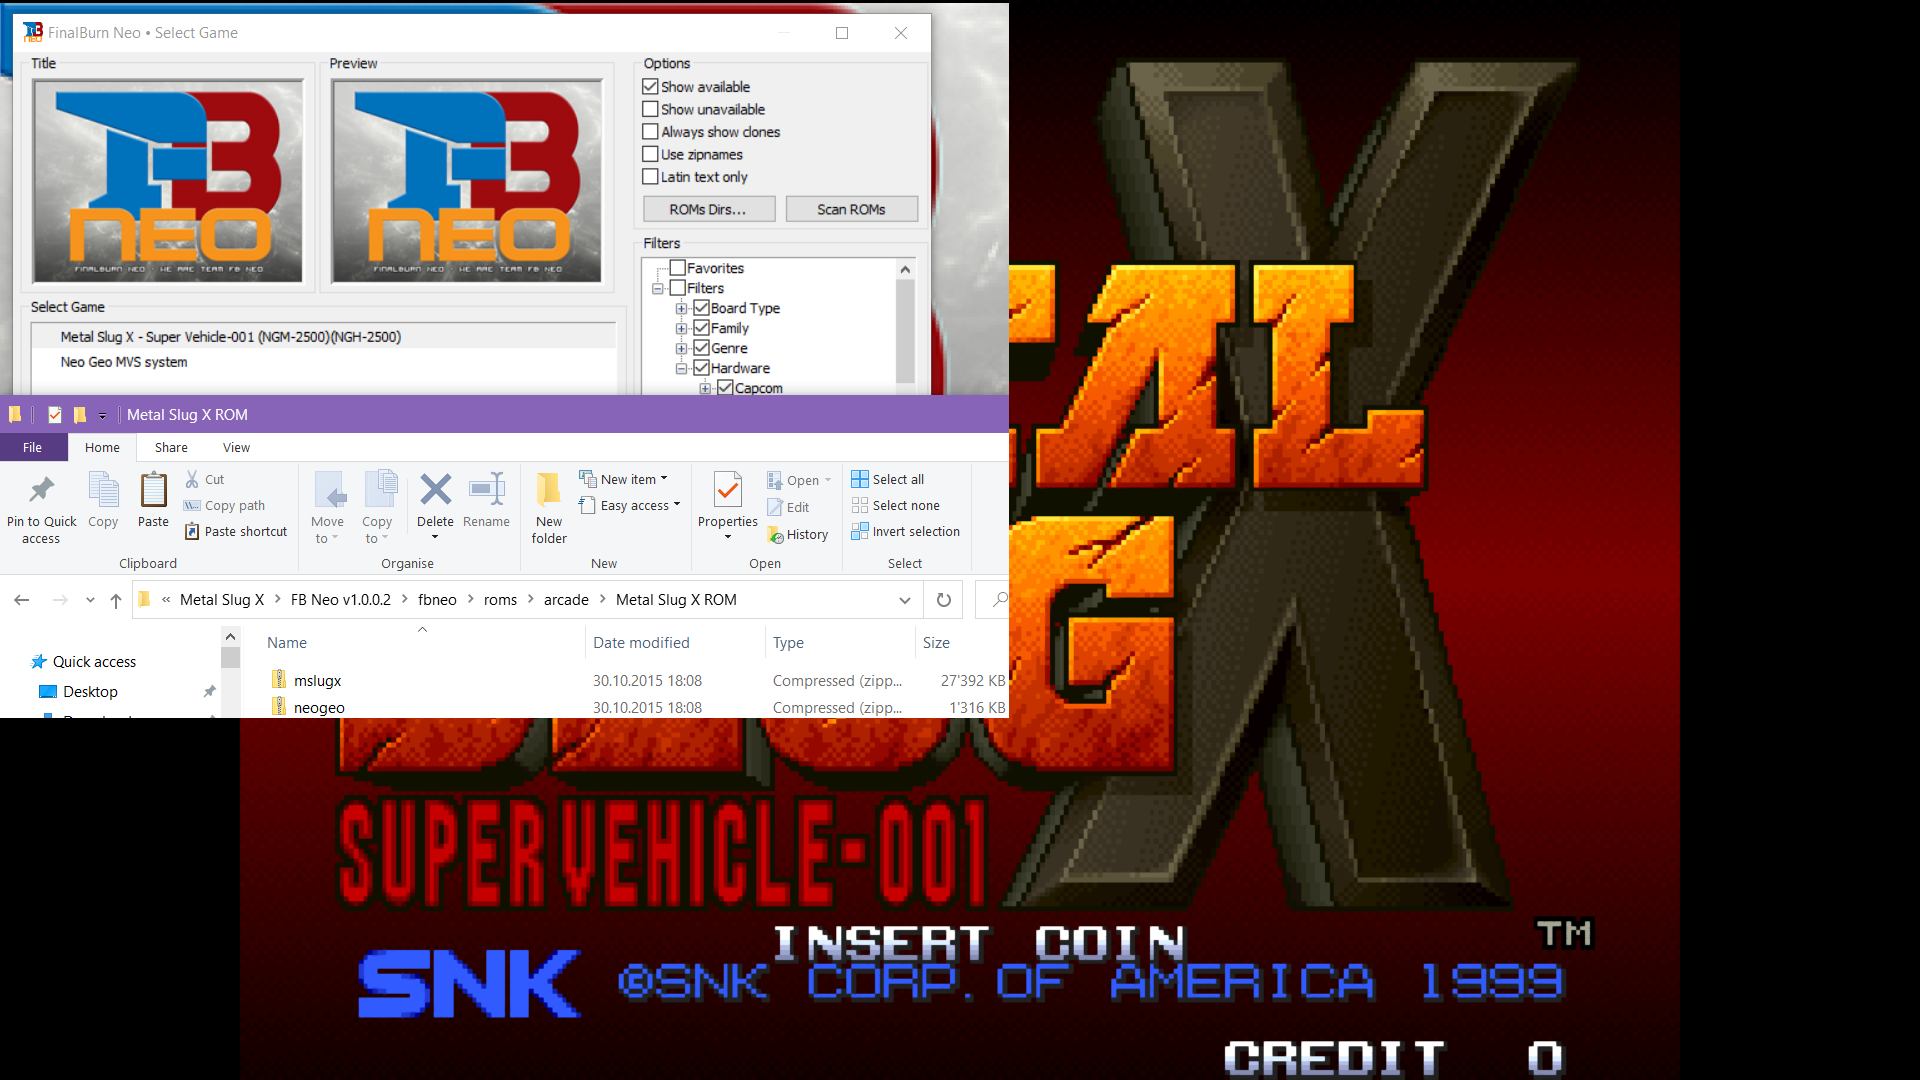Click Edit in the Open group
The image size is (1920, 1080).
788,508
